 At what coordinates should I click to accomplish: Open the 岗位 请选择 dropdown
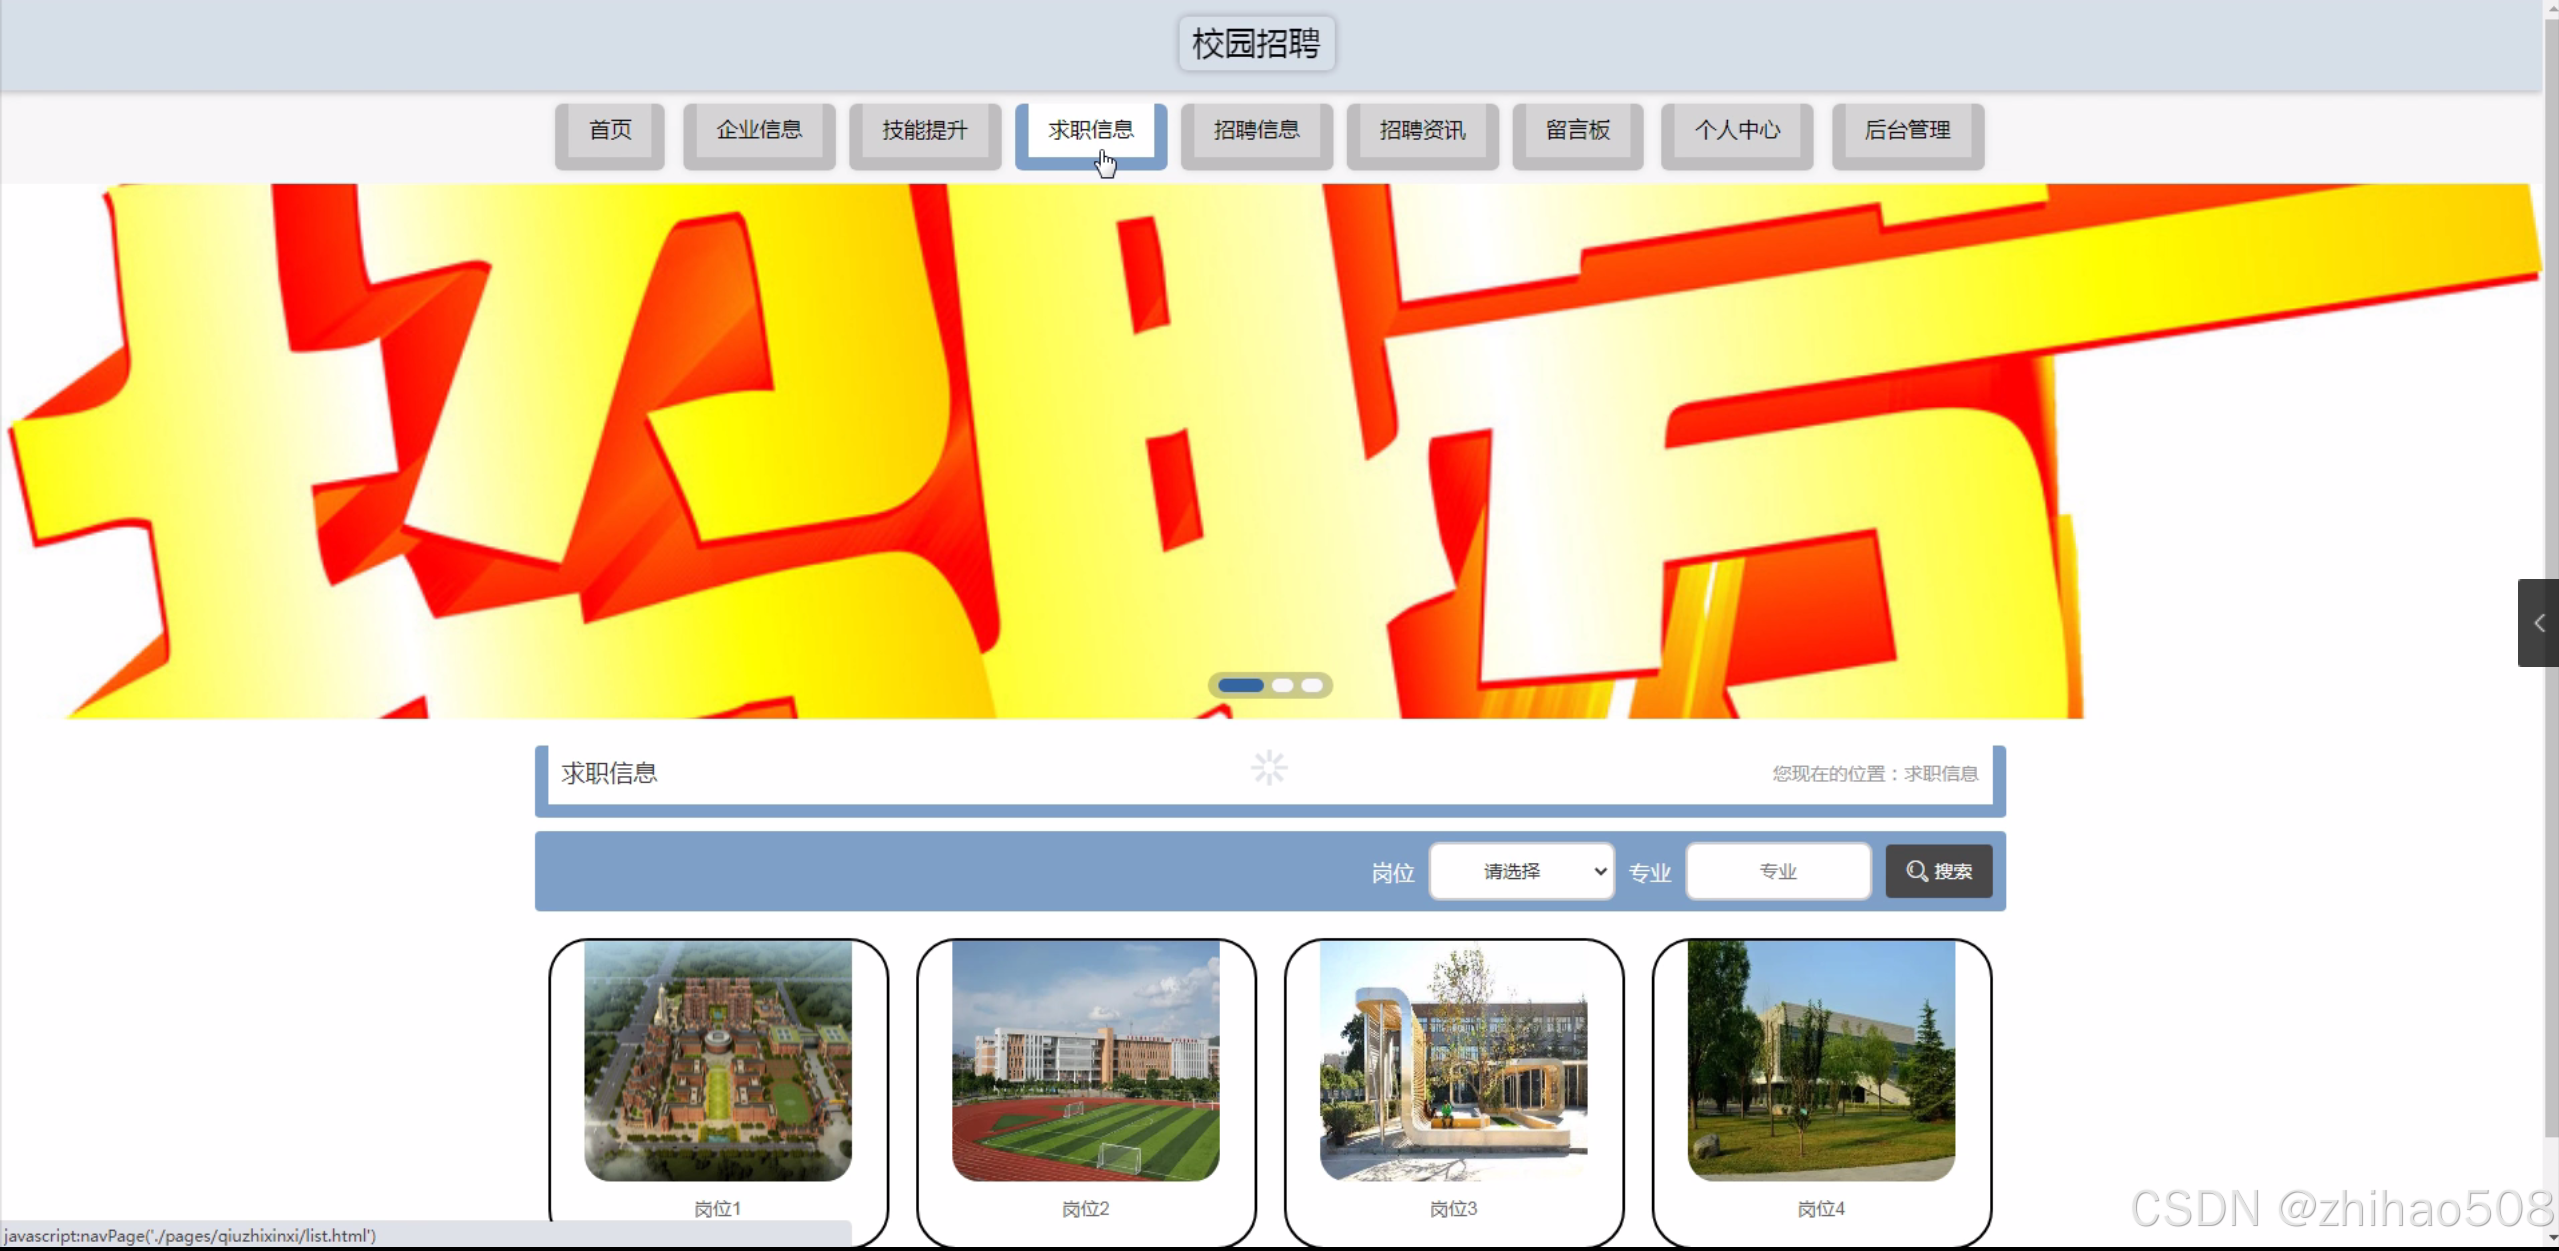tap(1521, 871)
